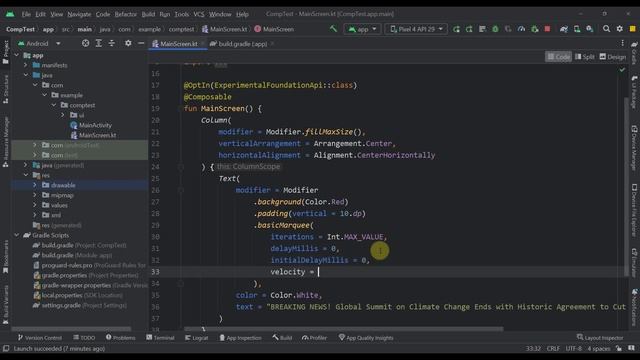Open the Problems tool window
The width and height of the screenshot is (640, 360).
point(120,338)
